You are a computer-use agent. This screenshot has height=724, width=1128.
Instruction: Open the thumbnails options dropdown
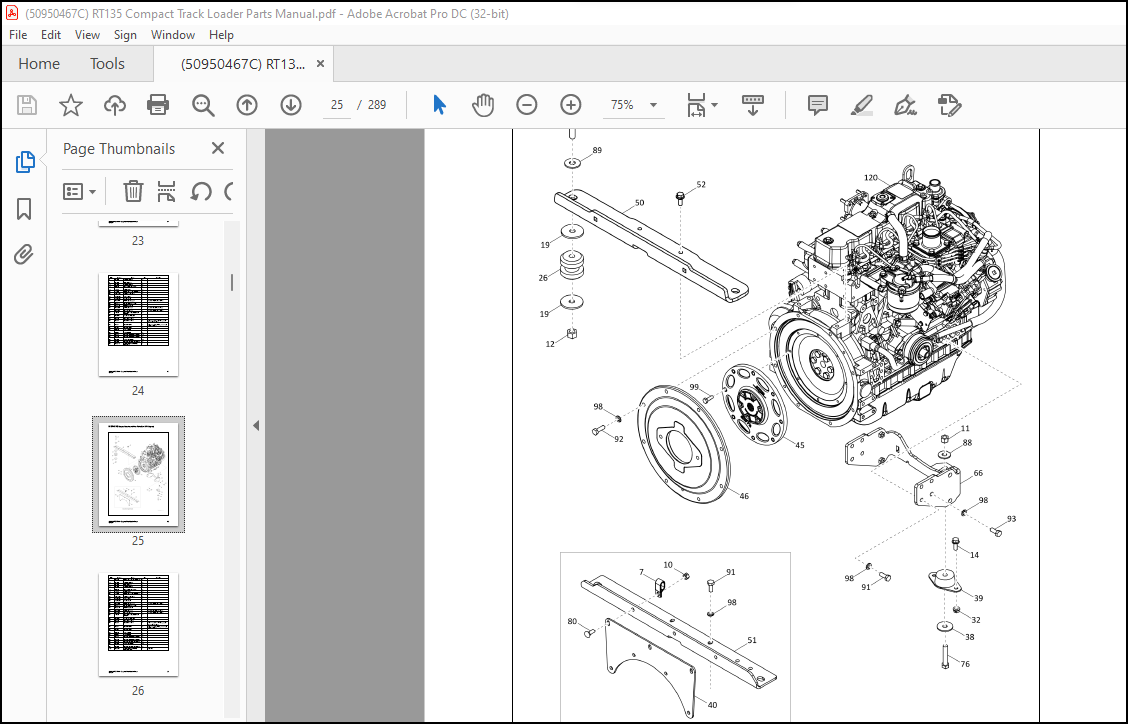(x=79, y=191)
